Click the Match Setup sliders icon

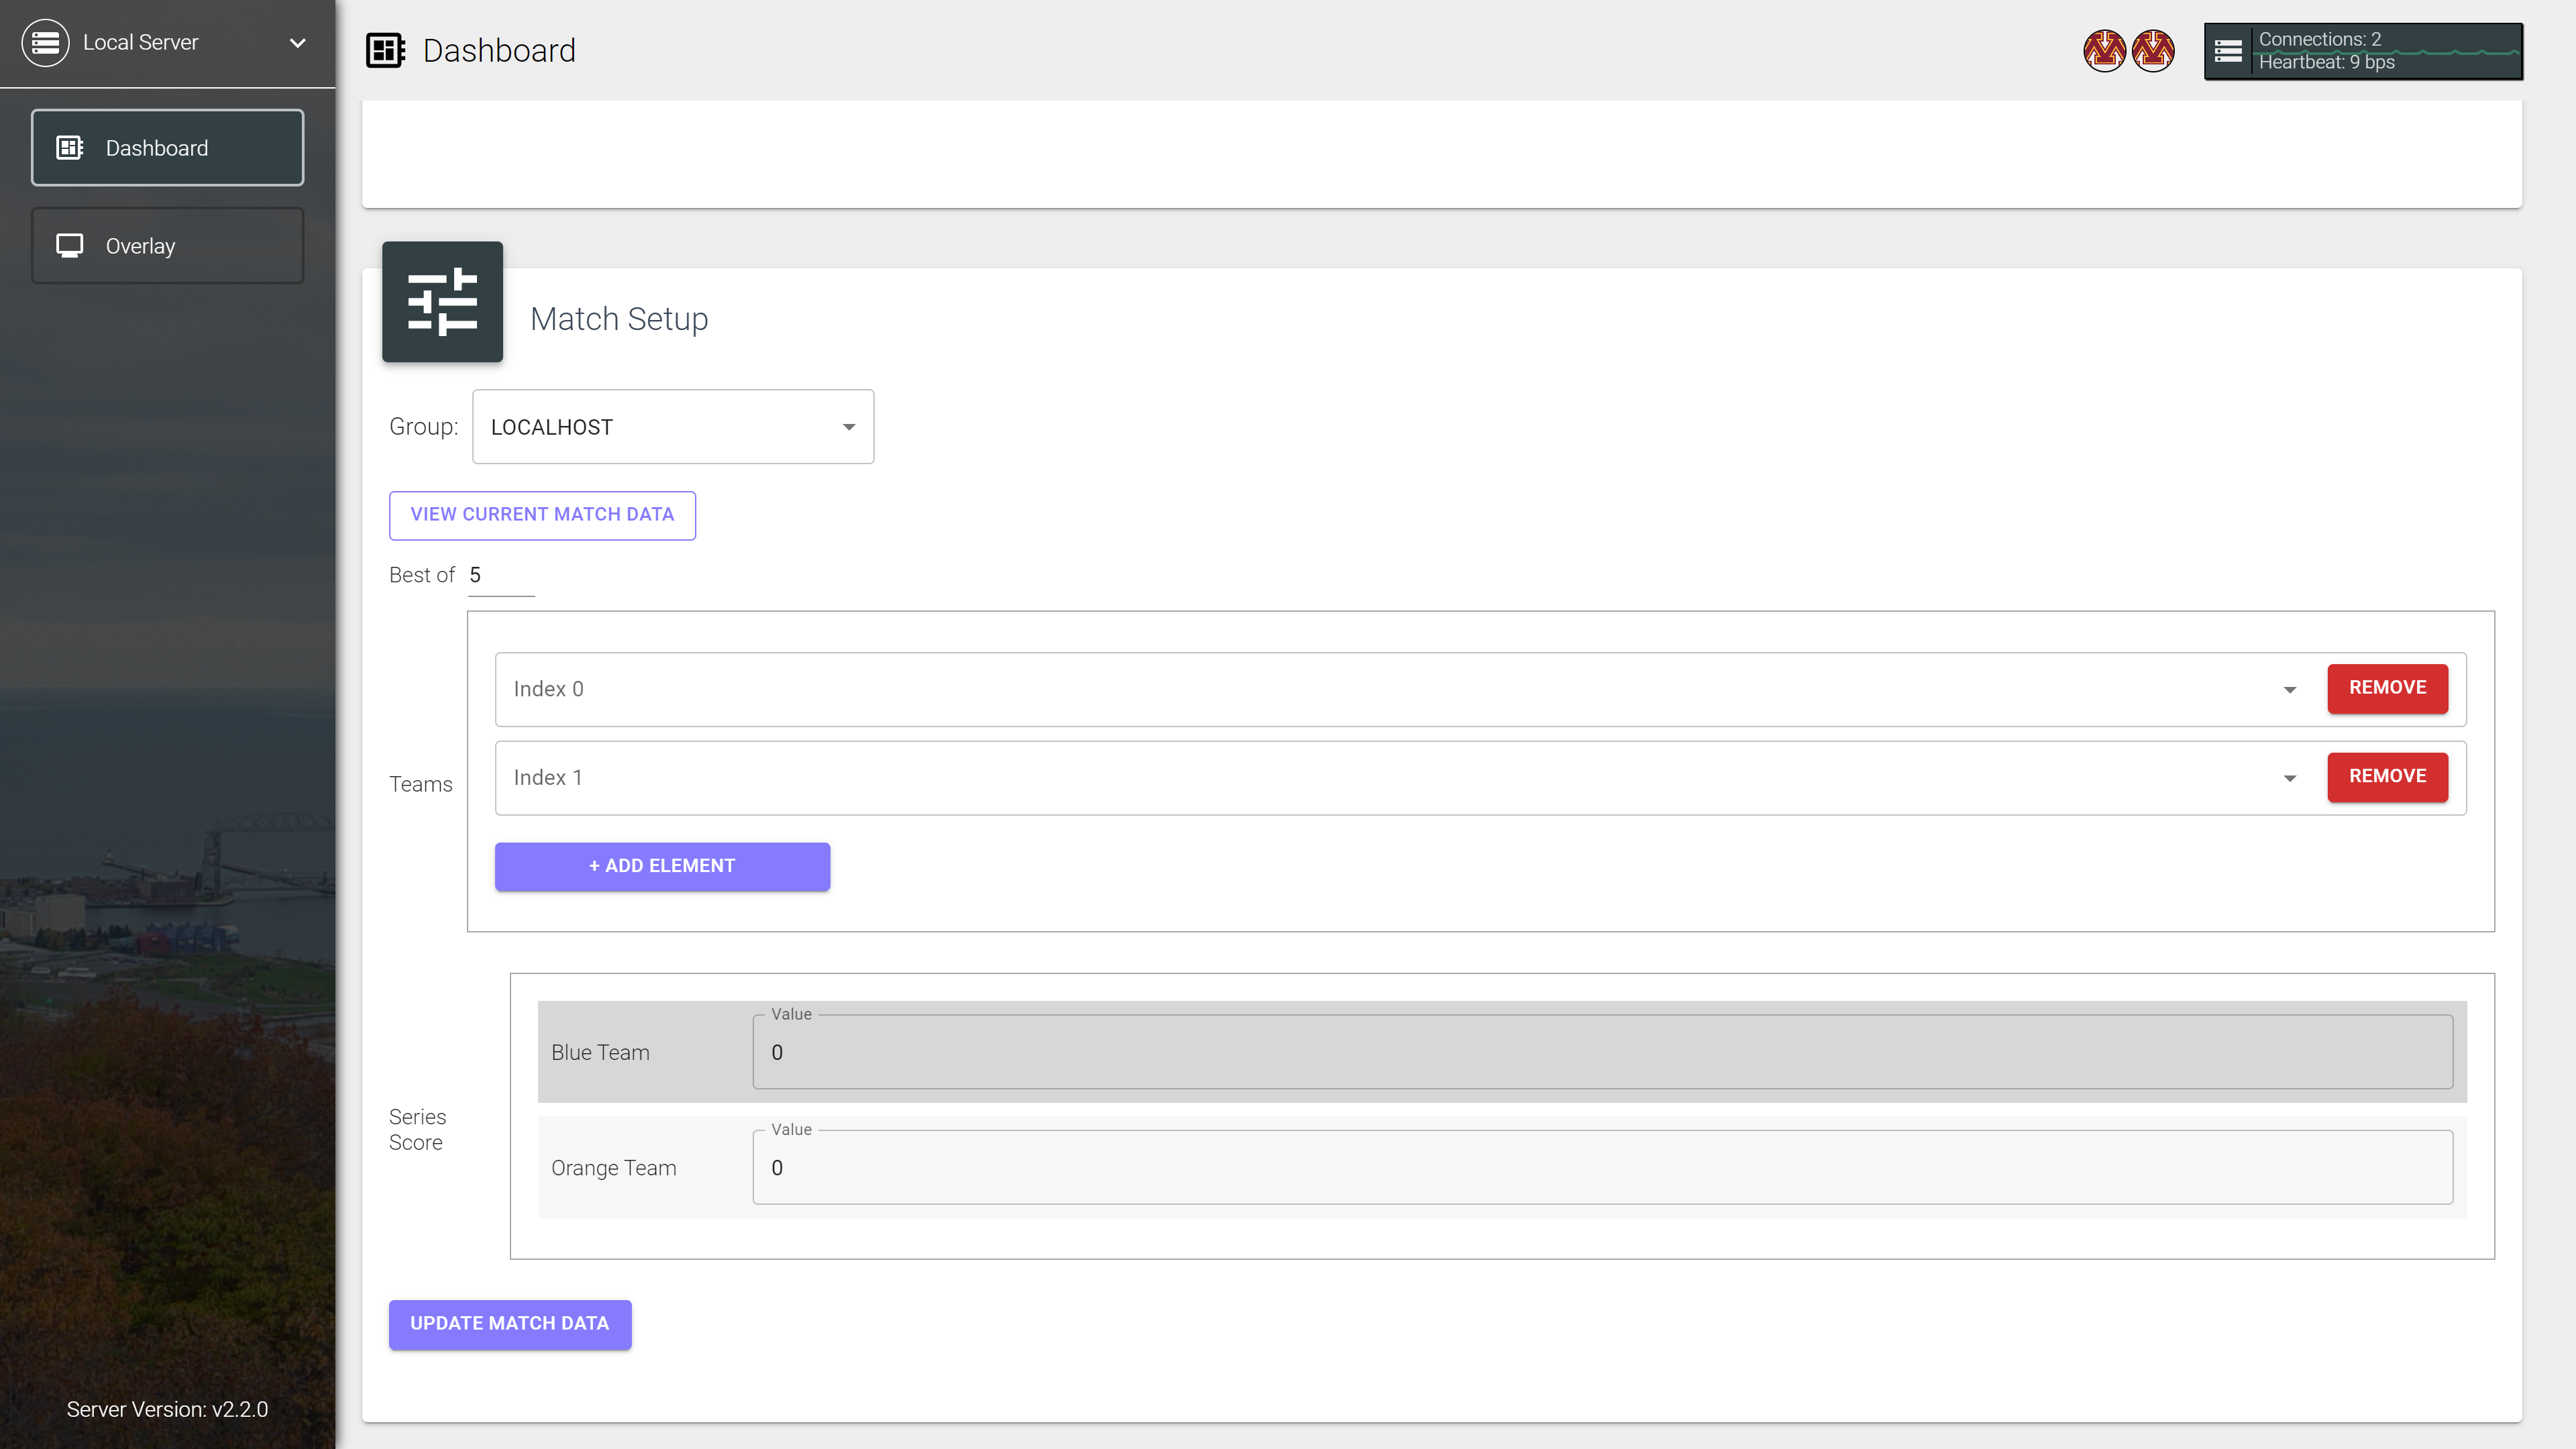point(442,301)
